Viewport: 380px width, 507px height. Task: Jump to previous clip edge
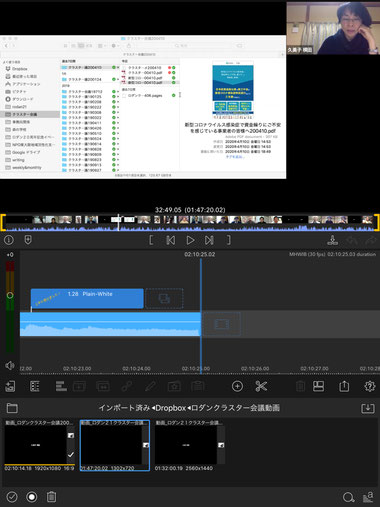[x=171, y=240]
